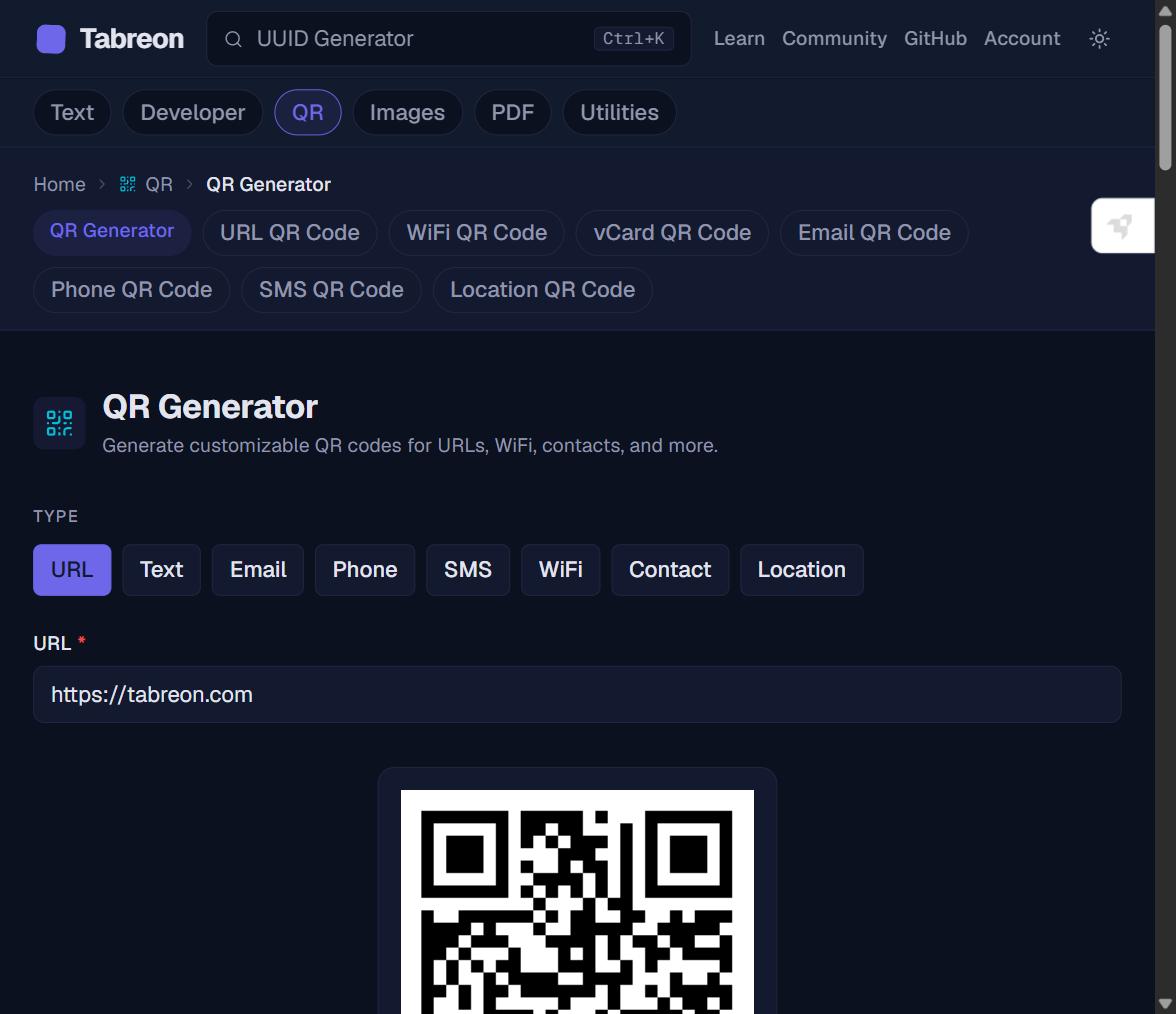Select the Text type option

pyautogui.click(x=161, y=570)
